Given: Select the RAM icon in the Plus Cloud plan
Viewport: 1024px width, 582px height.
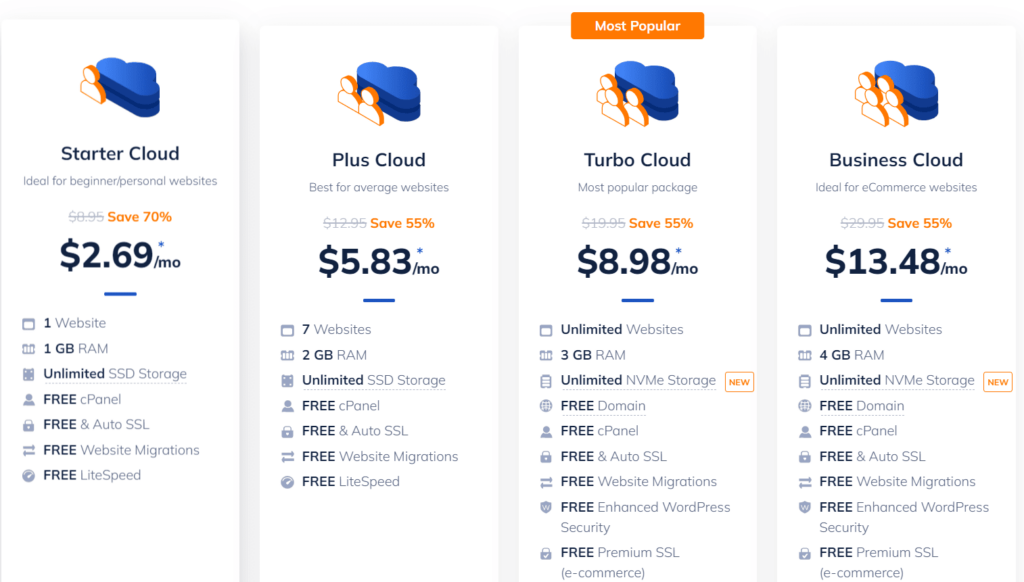Looking at the screenshot, I should pyautogui.click(x=286, y=354).
